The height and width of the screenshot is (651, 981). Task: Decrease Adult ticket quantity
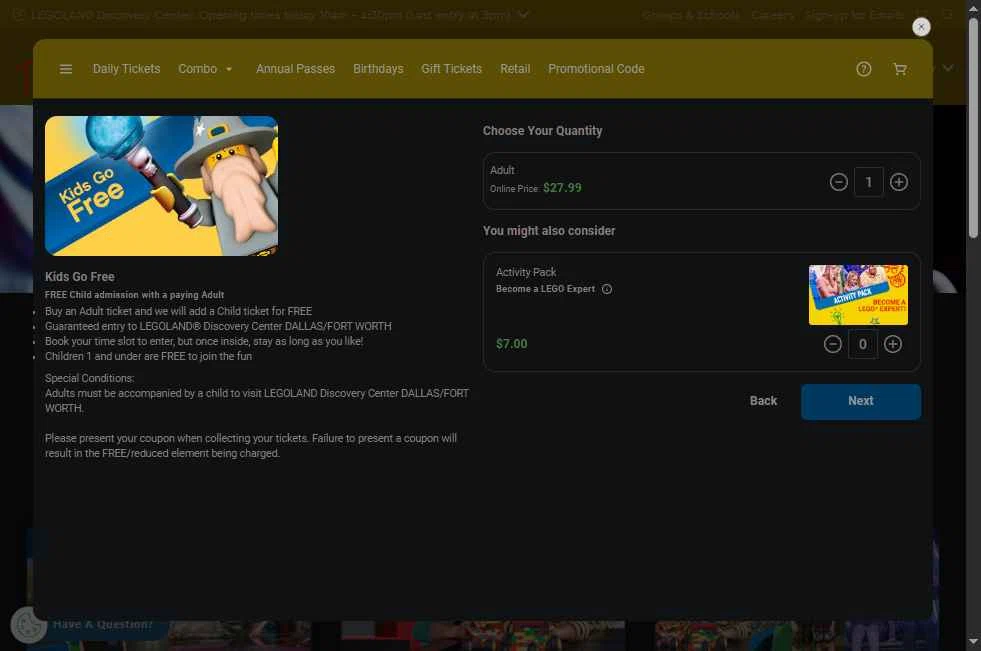[x=838, y=182]
